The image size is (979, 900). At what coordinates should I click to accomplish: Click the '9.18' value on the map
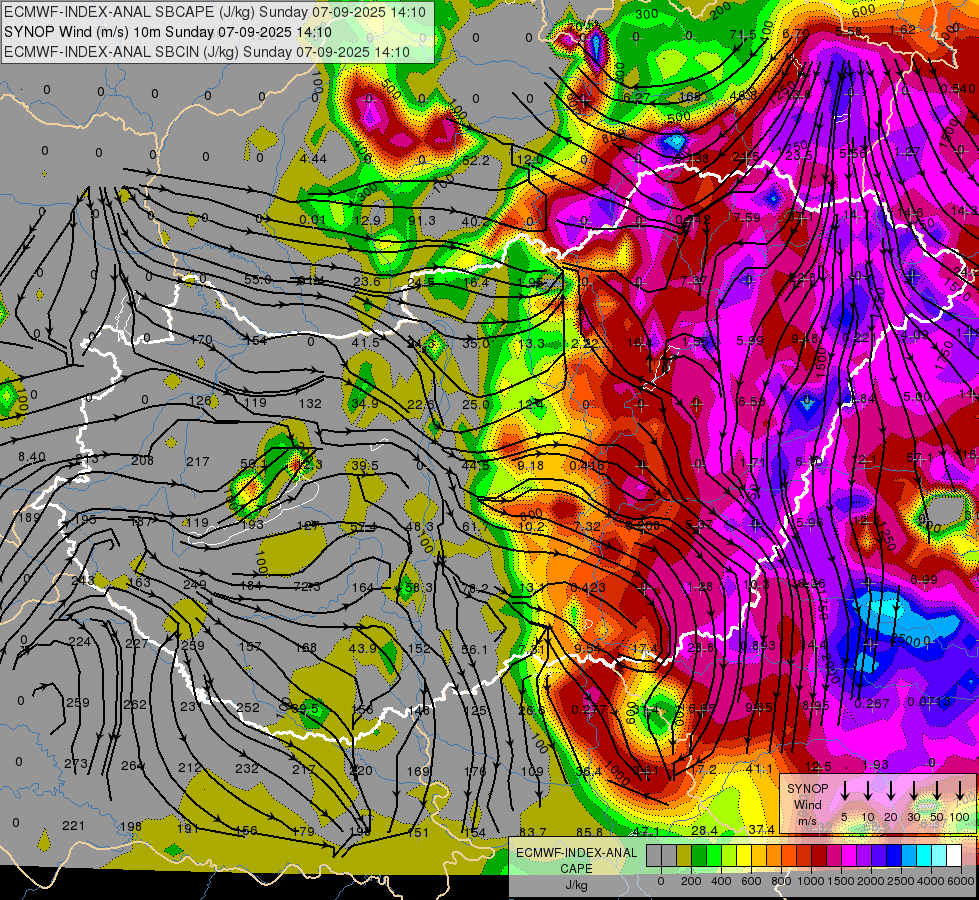[x=531, y=465]
